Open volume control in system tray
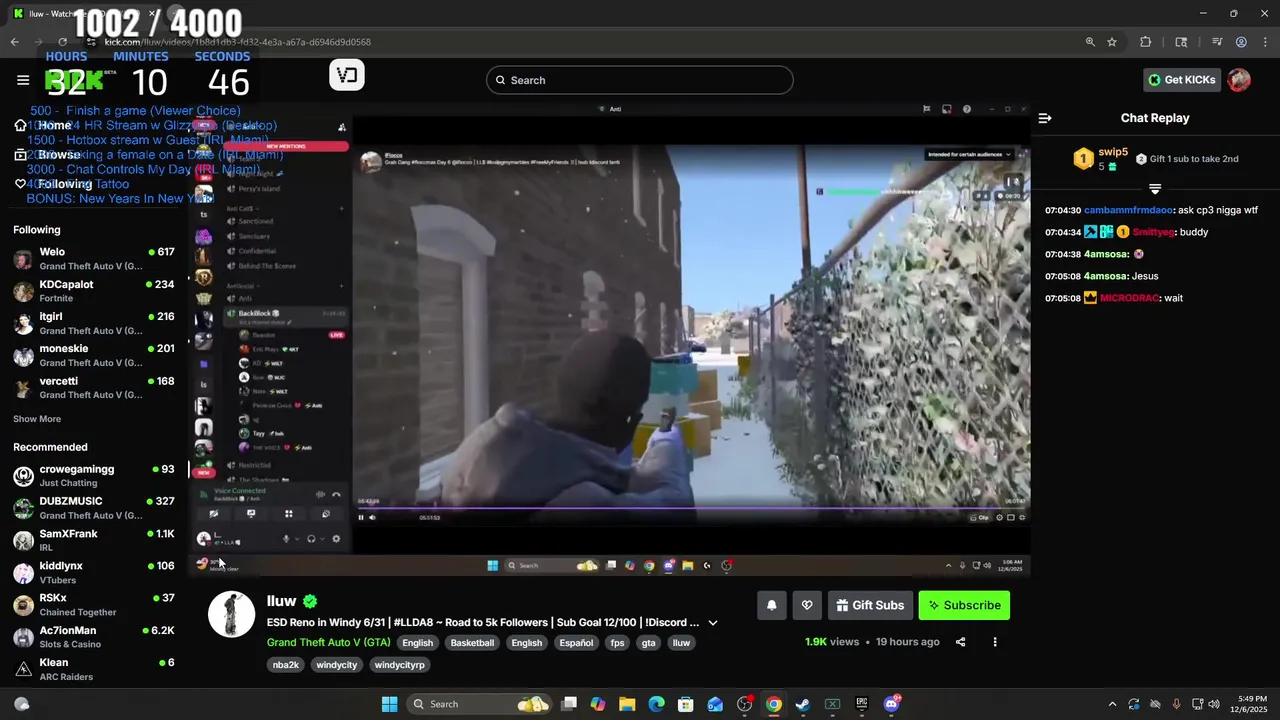 pos(1215,704)
